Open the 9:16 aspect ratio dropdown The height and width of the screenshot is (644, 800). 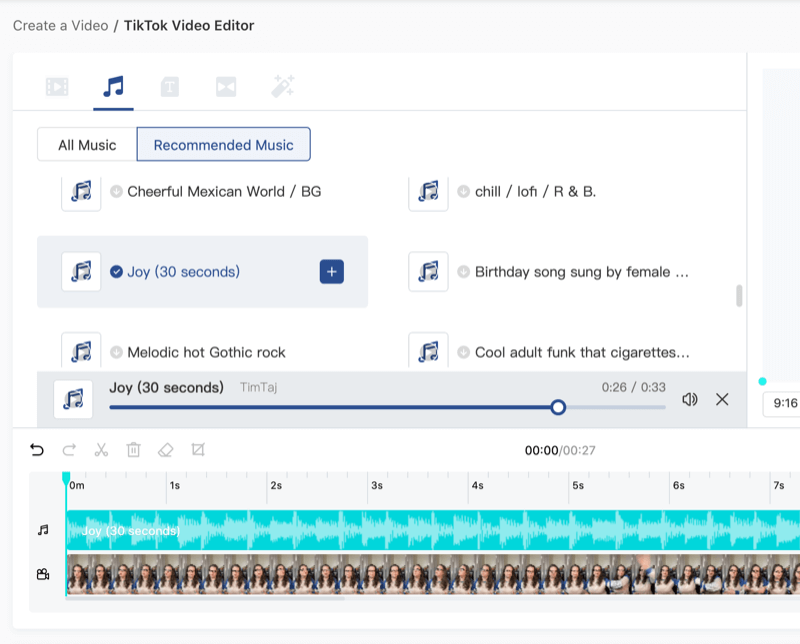coord(783,404)
